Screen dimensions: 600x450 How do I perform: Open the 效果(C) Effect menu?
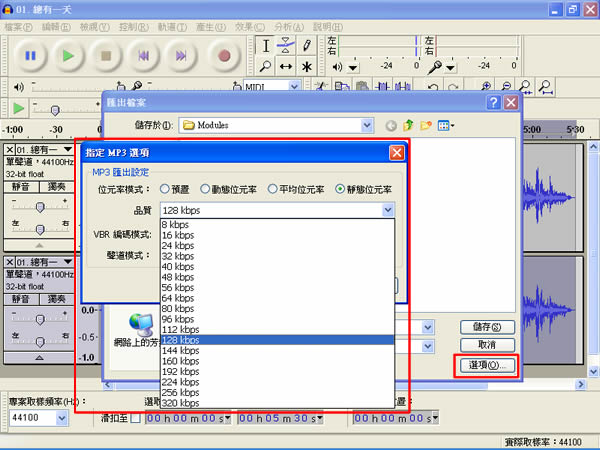250,27
